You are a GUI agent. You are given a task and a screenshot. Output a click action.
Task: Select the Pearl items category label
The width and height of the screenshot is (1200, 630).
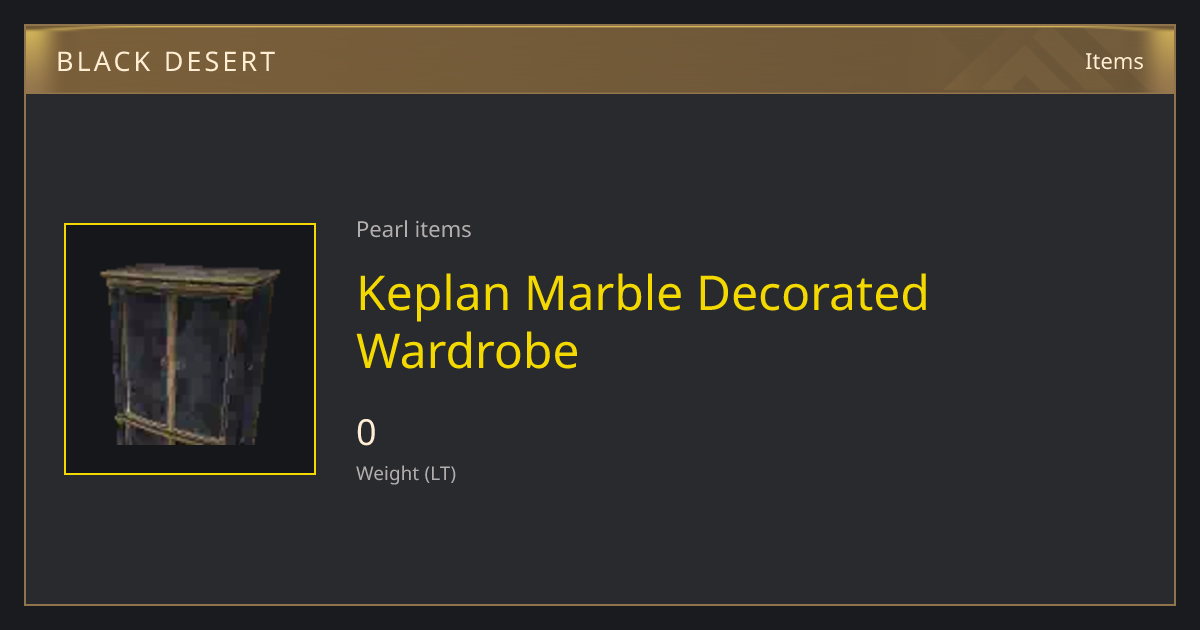coord(414,229)
